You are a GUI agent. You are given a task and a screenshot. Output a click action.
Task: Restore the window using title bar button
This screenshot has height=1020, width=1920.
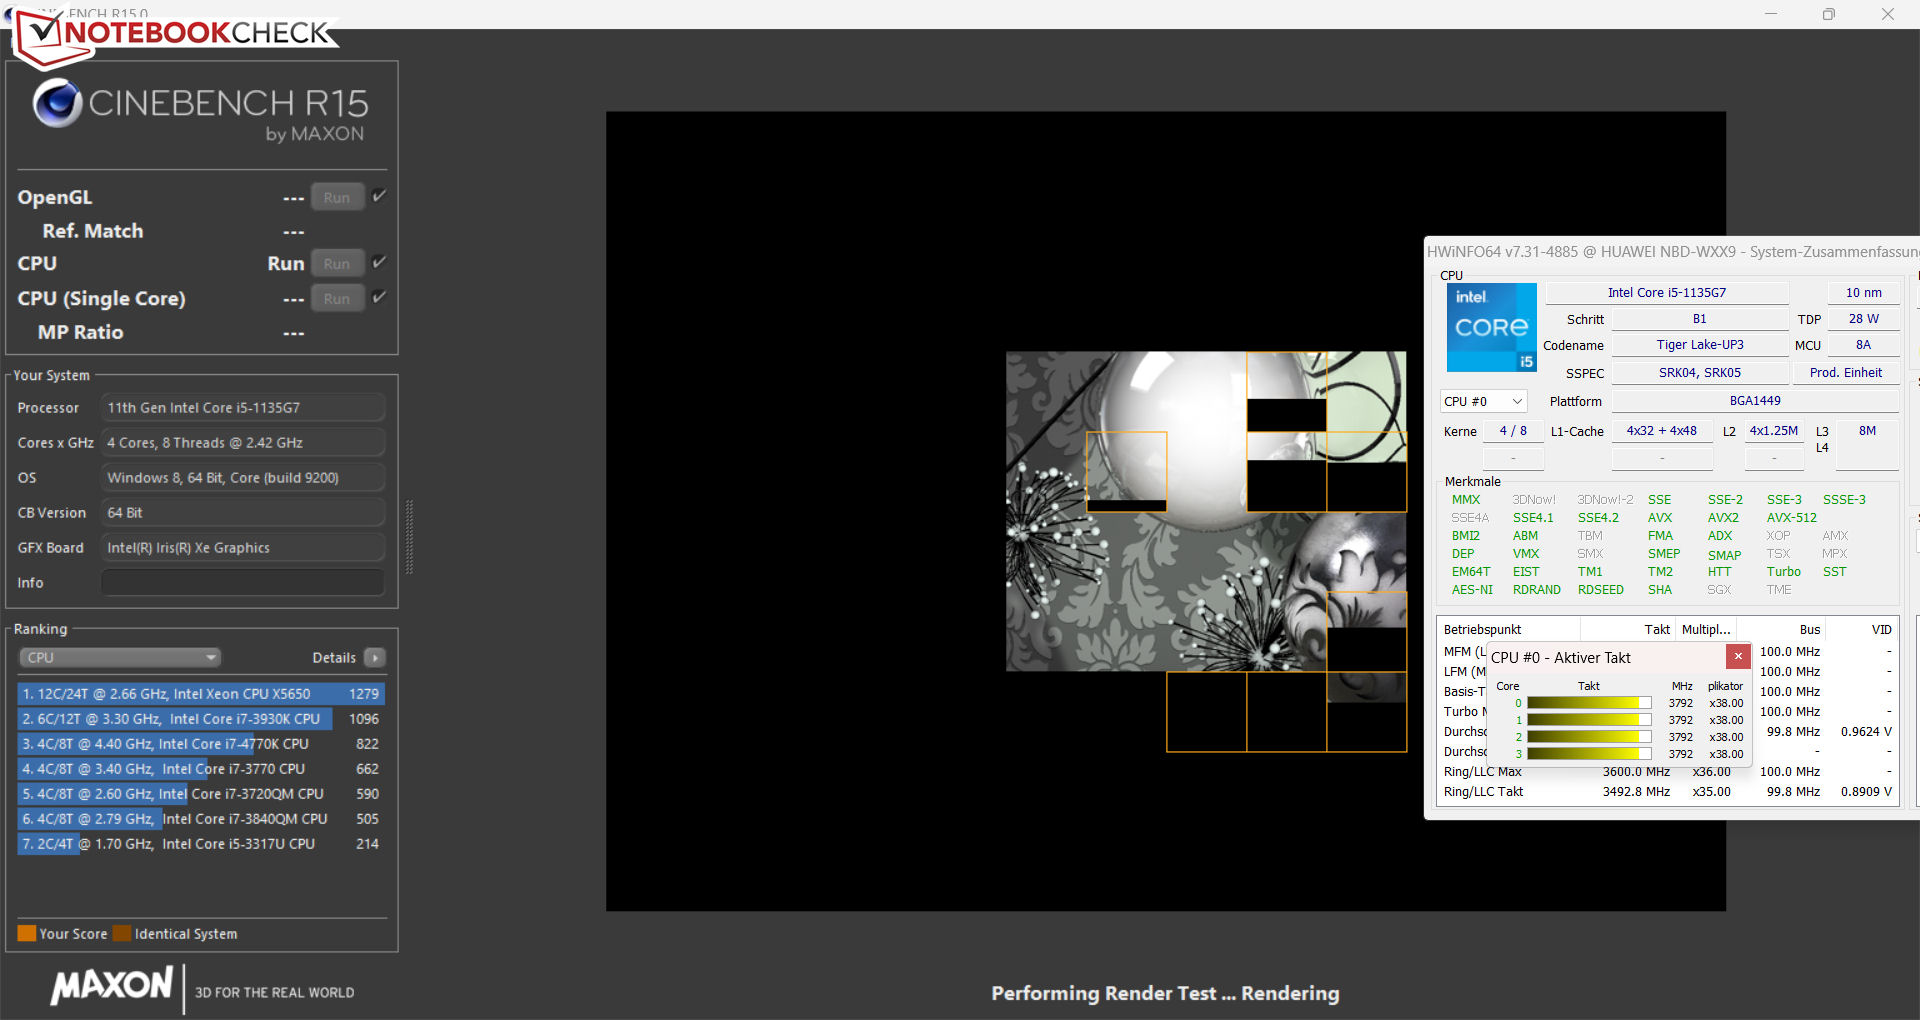click(1828, 14)
